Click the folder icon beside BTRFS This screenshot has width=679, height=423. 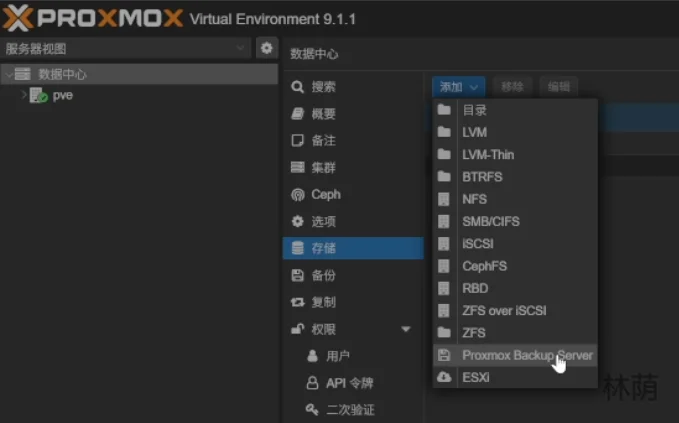pyautogui.click(x=444, y=176)
